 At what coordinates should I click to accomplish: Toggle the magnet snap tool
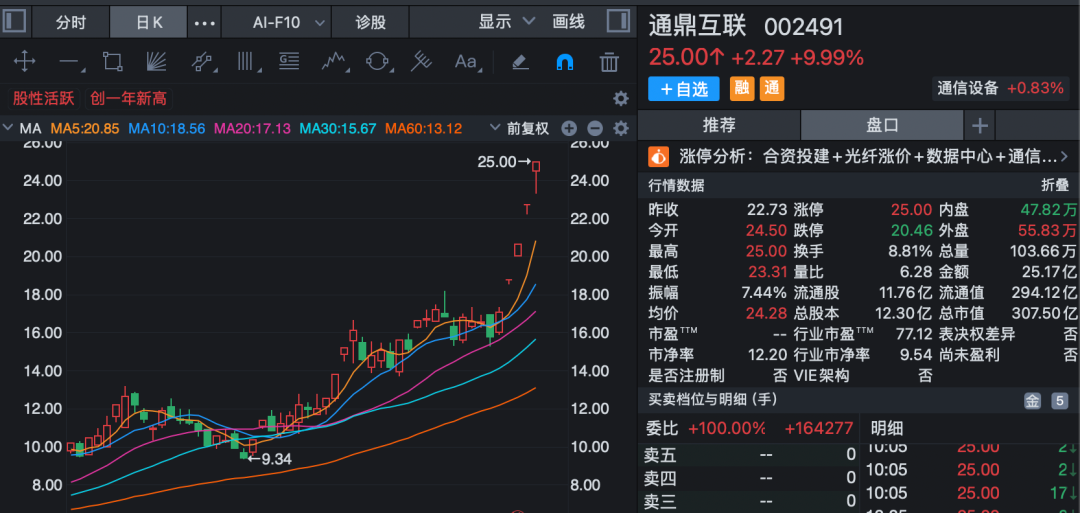click(565, 62)
